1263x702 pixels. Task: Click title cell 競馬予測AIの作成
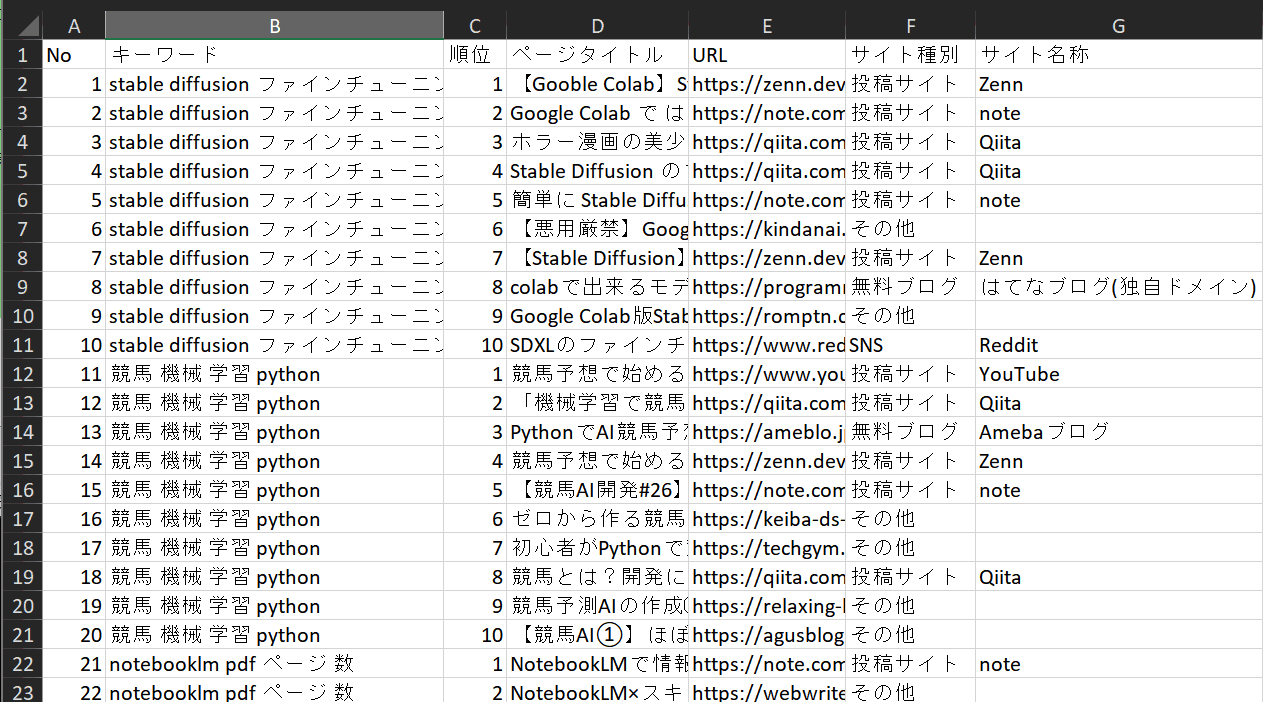point(598,606)
